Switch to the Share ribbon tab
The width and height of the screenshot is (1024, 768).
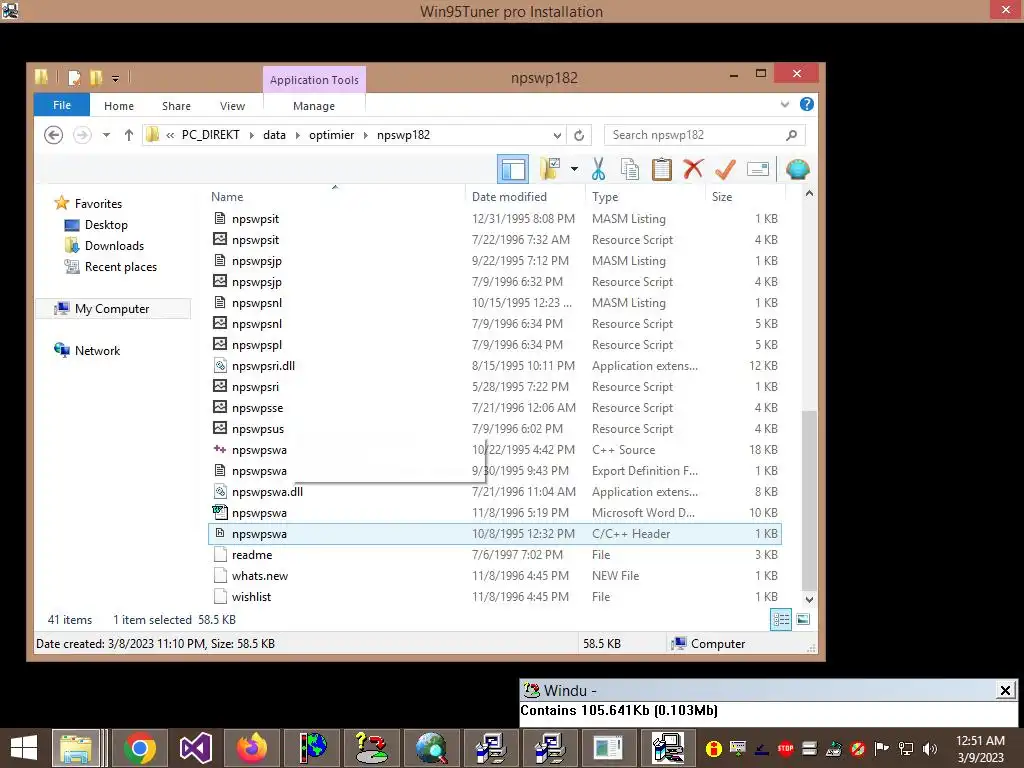pos(176,106)
